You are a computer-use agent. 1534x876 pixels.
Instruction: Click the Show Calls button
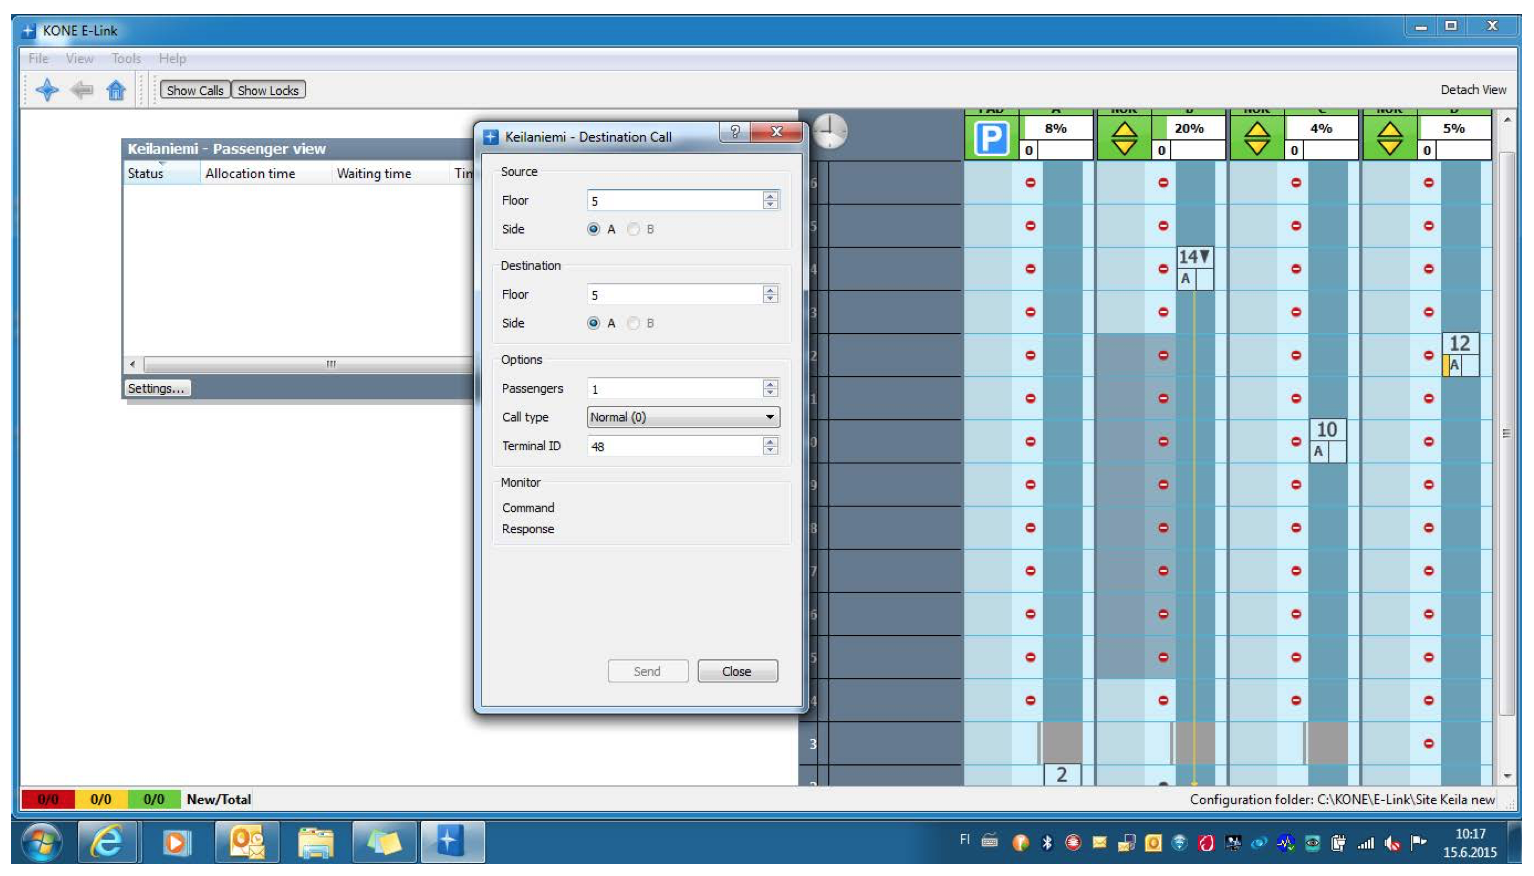pos(195,90)
